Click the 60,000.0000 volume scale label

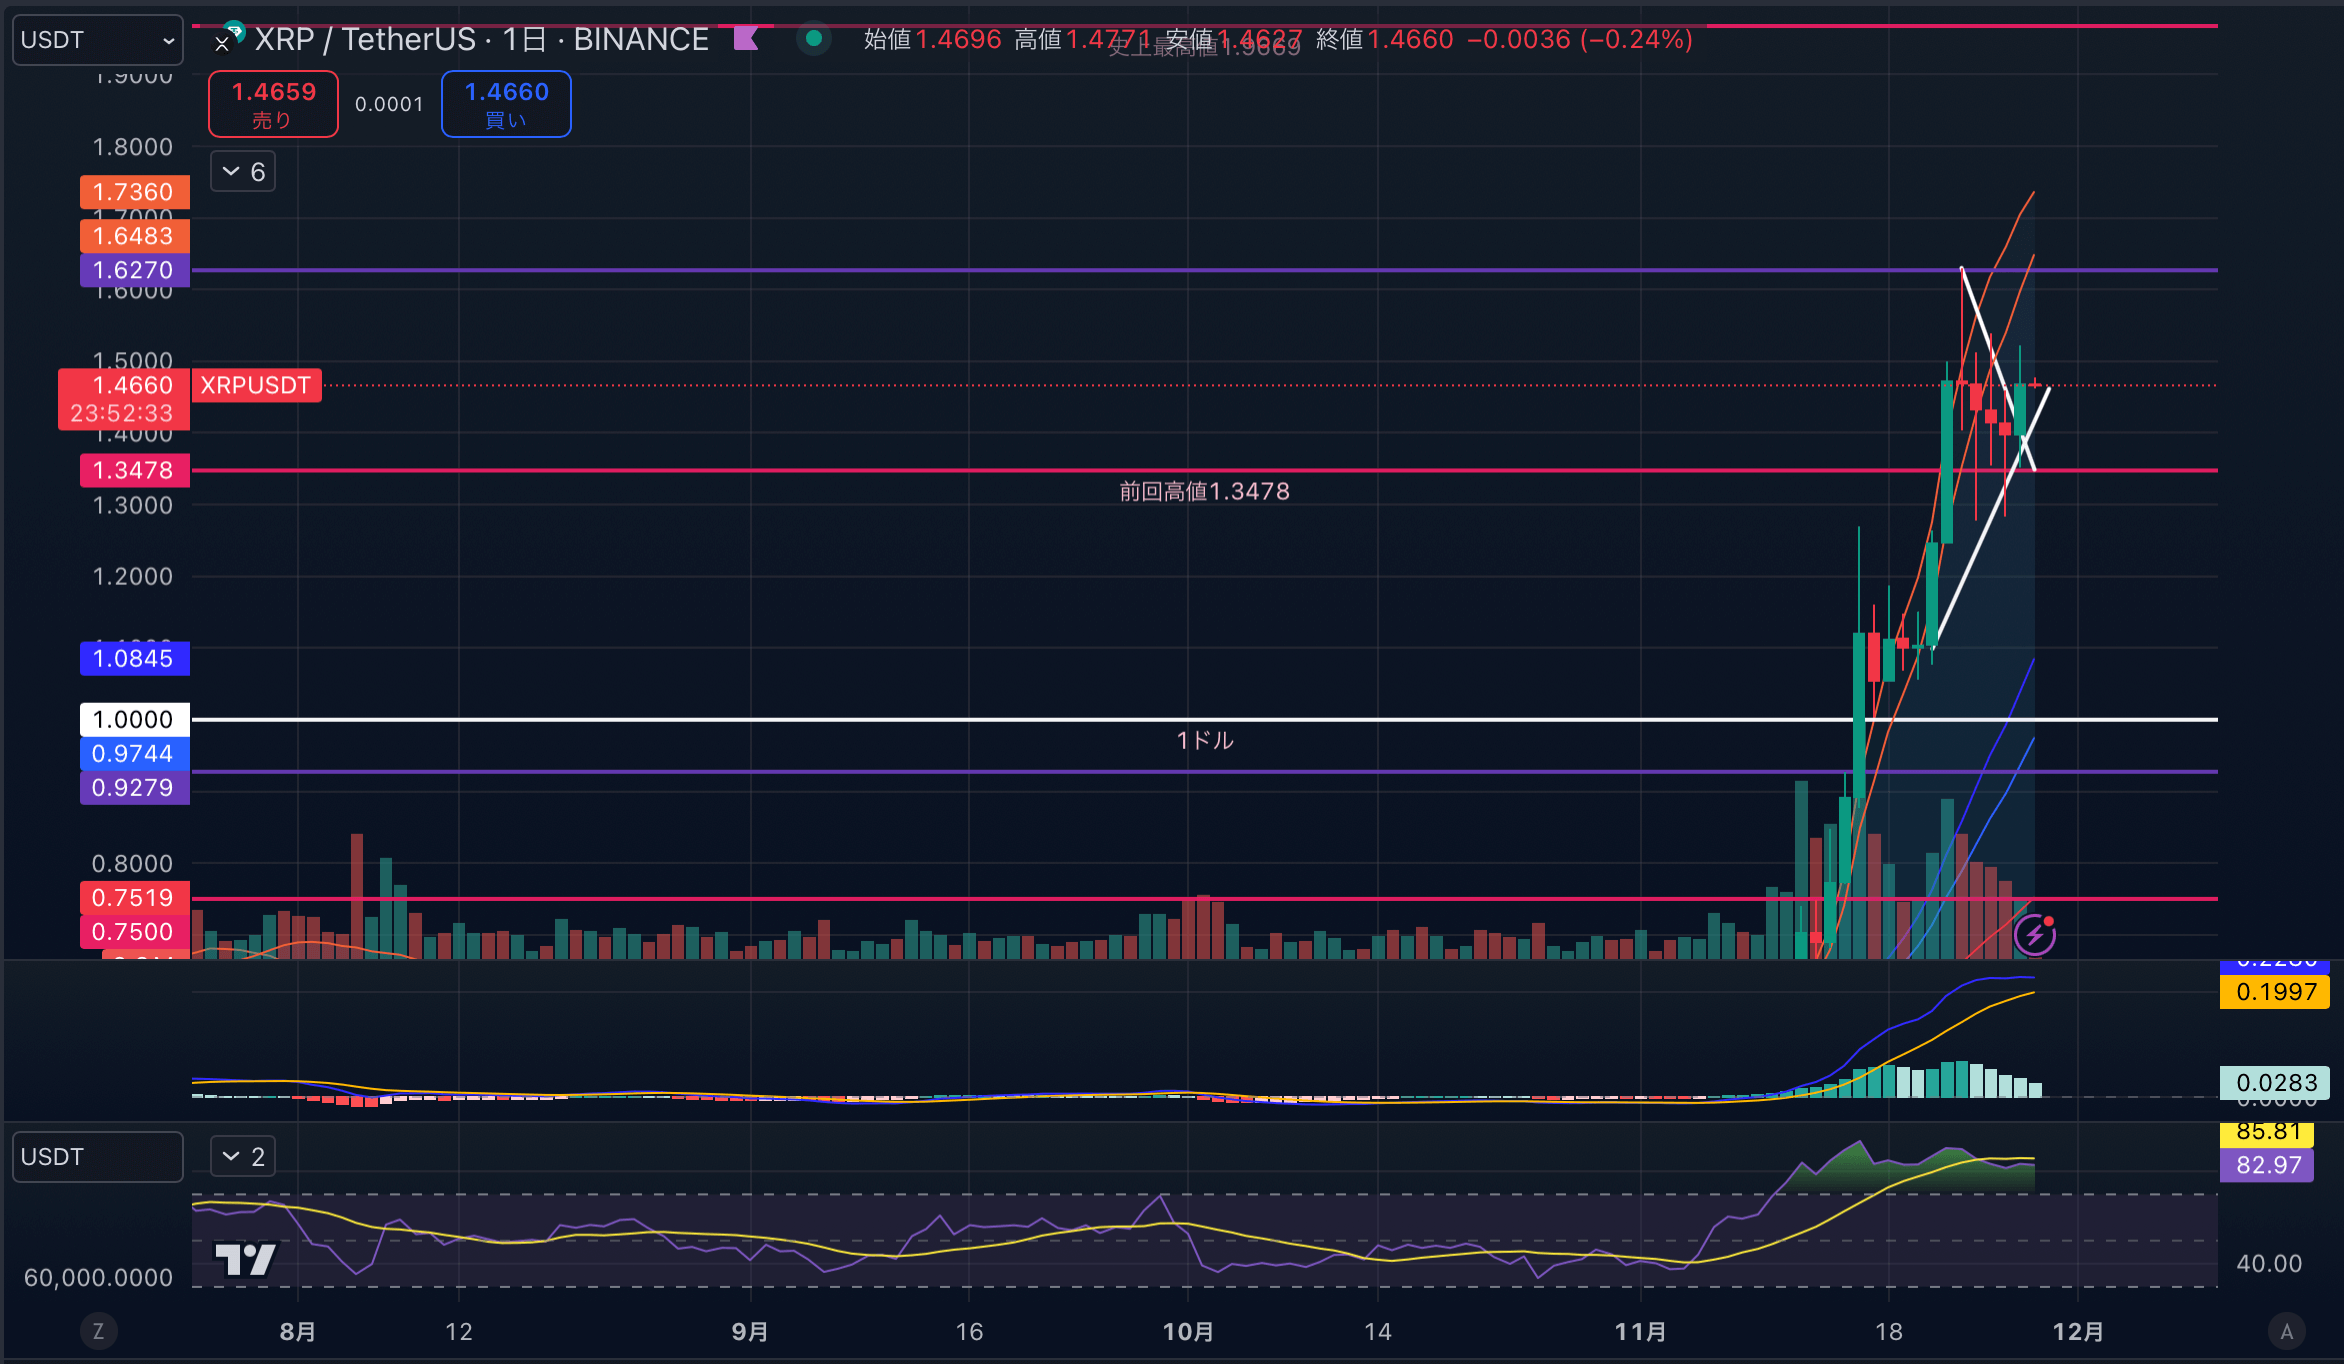coord(98,1277)
